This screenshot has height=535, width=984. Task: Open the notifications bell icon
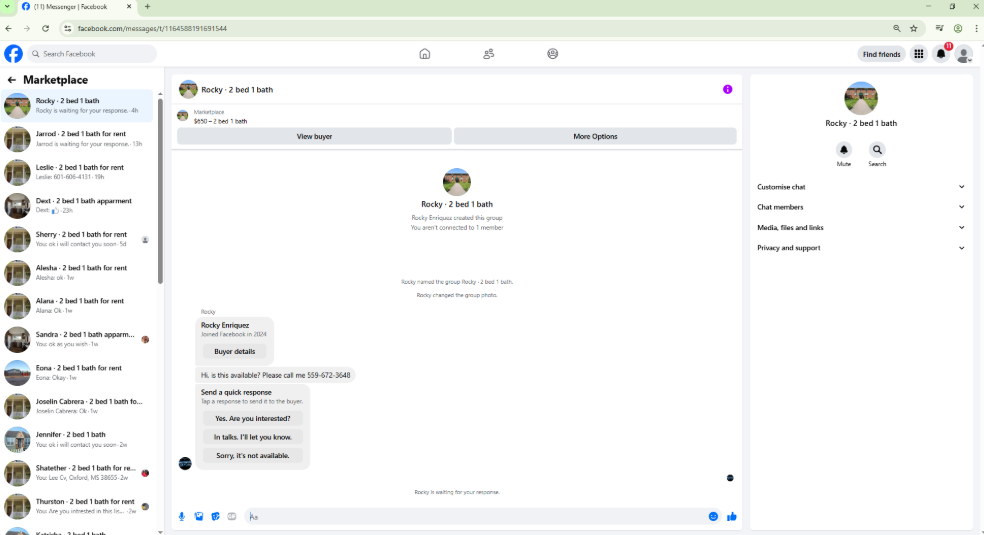[941, 54]
